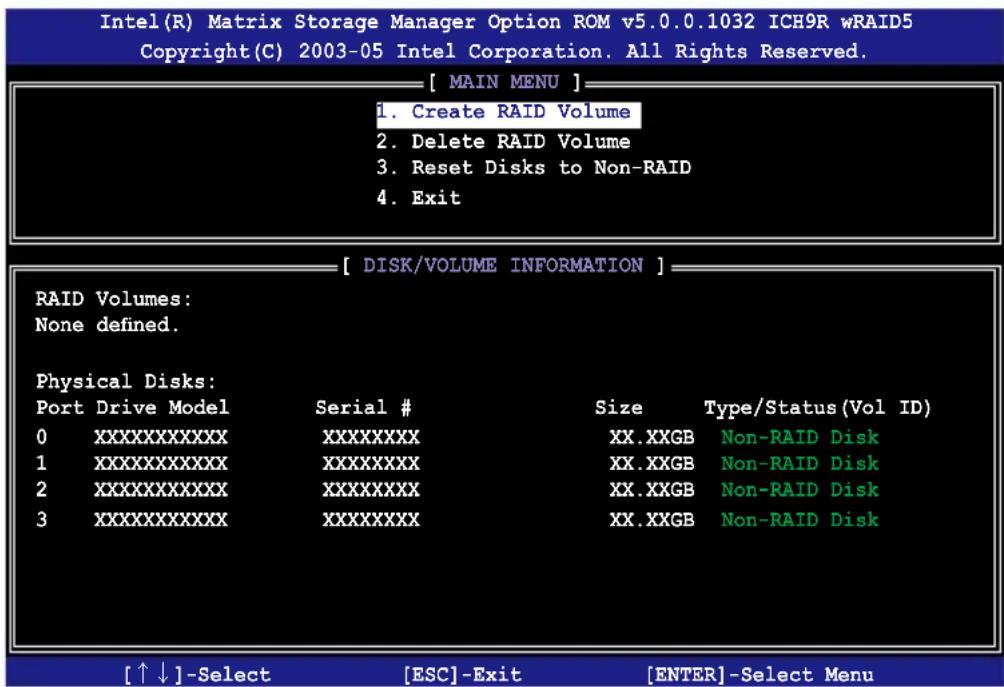Click port number 2 in disk list
This screenshot has height=687, width=1004.
pyautogui.click(x=42, y=490)
